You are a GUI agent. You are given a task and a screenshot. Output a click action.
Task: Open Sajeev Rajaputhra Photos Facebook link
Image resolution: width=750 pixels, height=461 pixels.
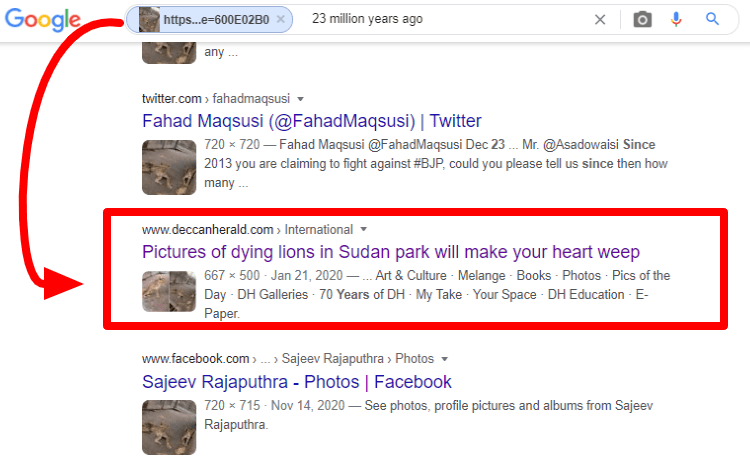coord(297,381)
